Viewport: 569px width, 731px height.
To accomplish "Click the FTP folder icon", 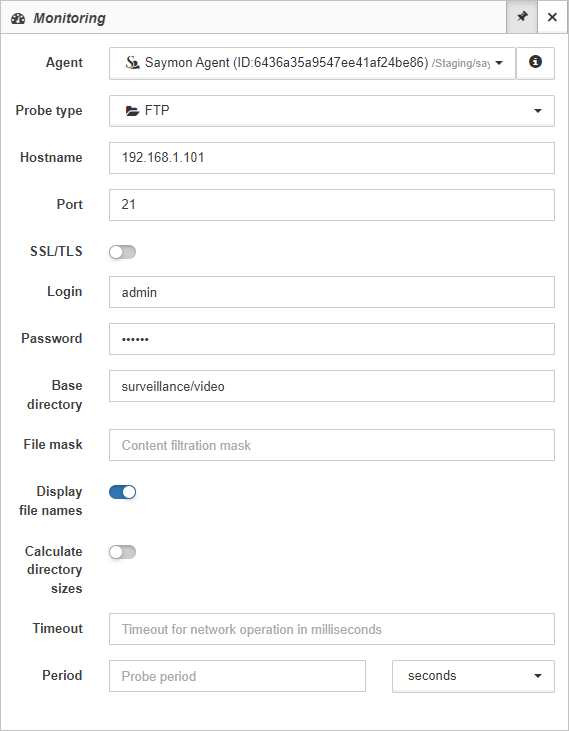I will tap(132, 111).
